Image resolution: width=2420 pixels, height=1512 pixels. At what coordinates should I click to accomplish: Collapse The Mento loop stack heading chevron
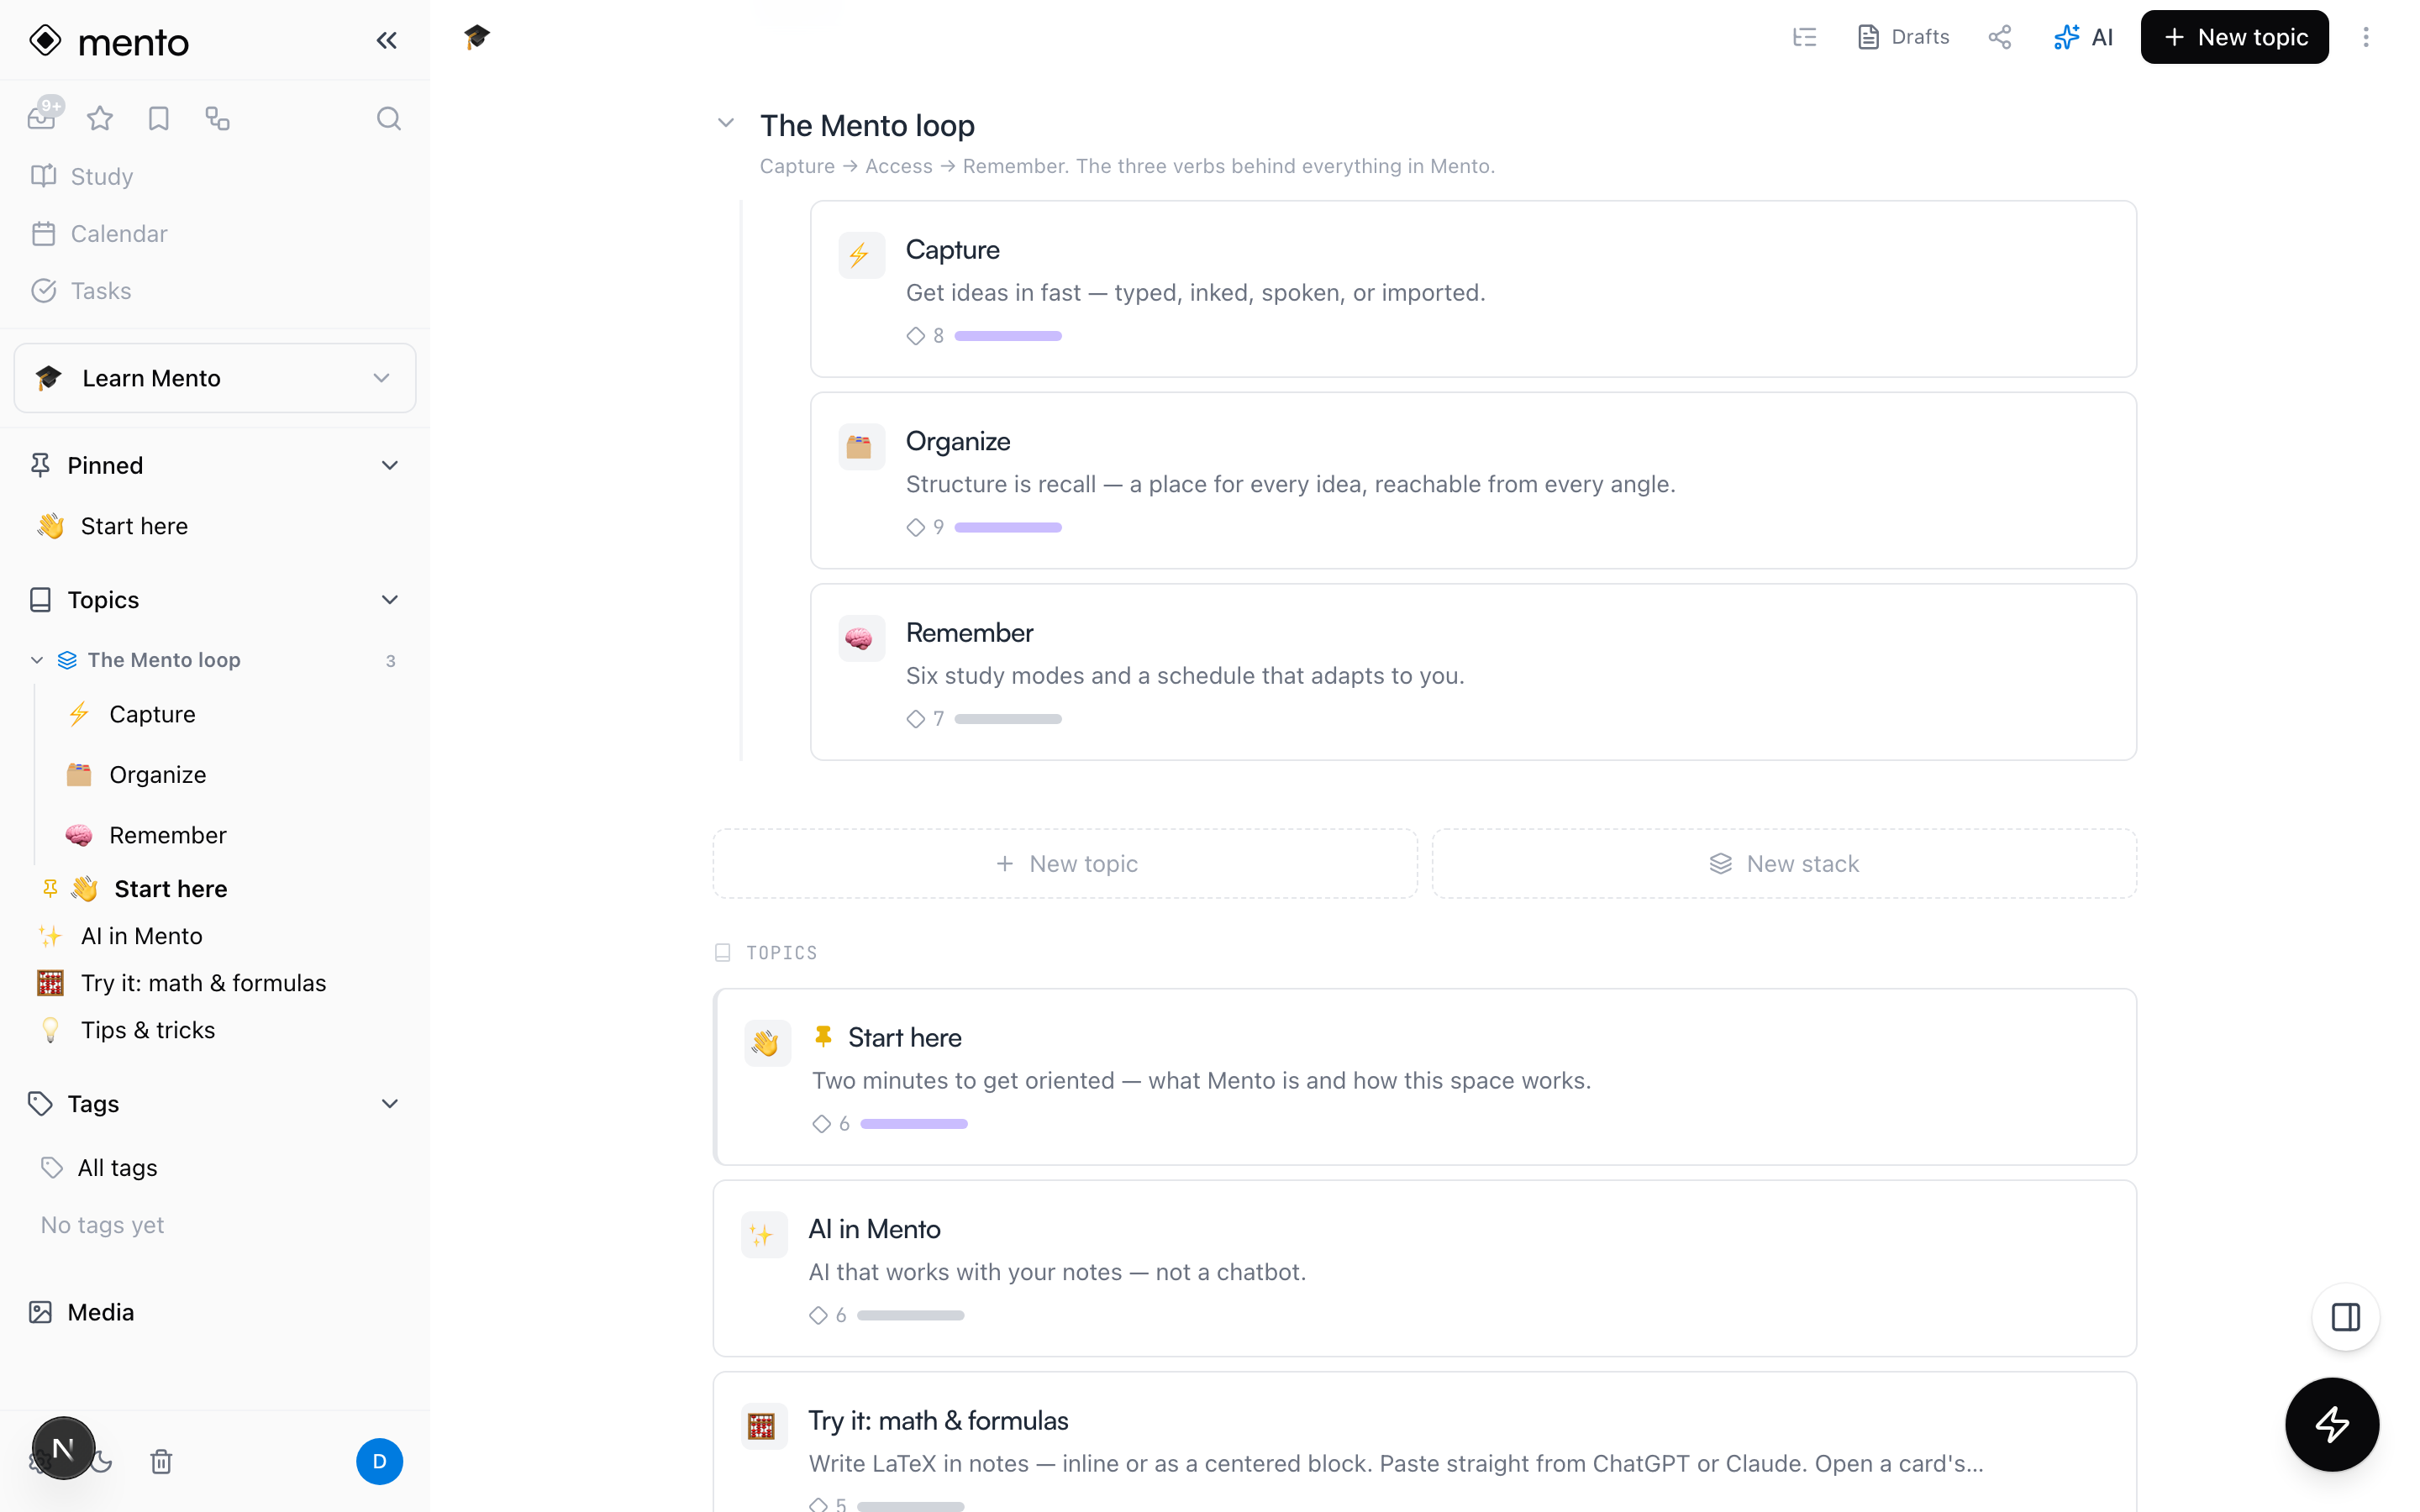tap(726, 123)
